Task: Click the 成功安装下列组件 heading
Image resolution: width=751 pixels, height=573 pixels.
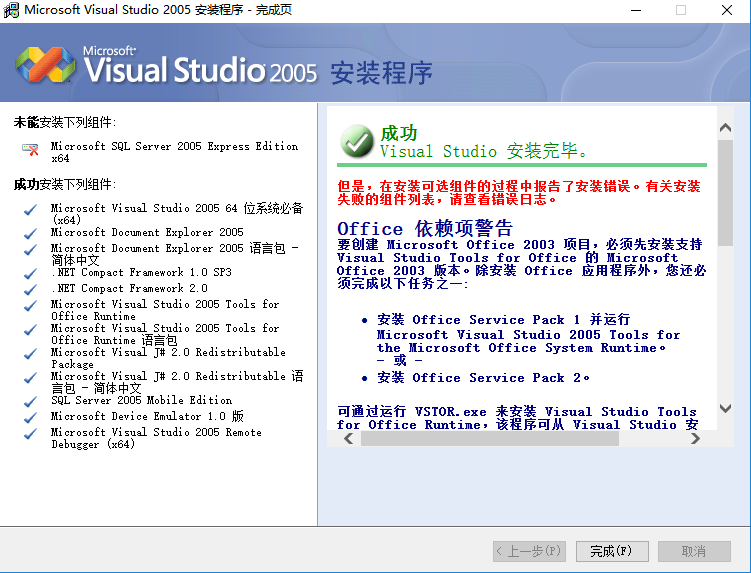Action: click(x=65, y=184)
